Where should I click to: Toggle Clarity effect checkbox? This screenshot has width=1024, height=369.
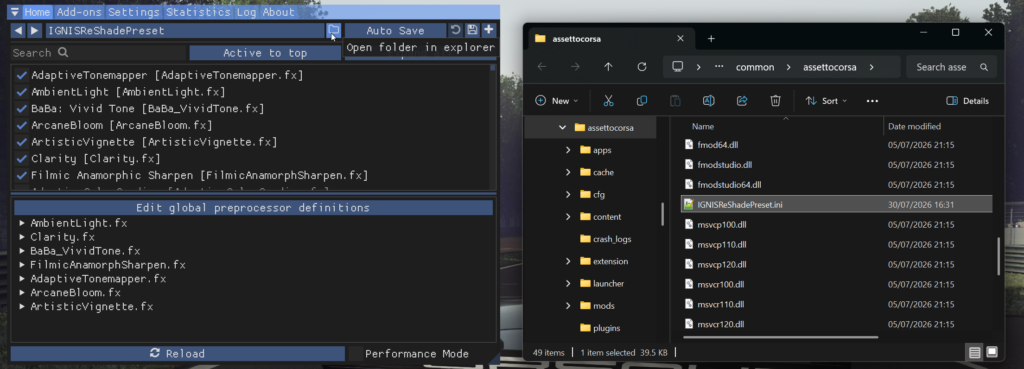click(22, 159)
